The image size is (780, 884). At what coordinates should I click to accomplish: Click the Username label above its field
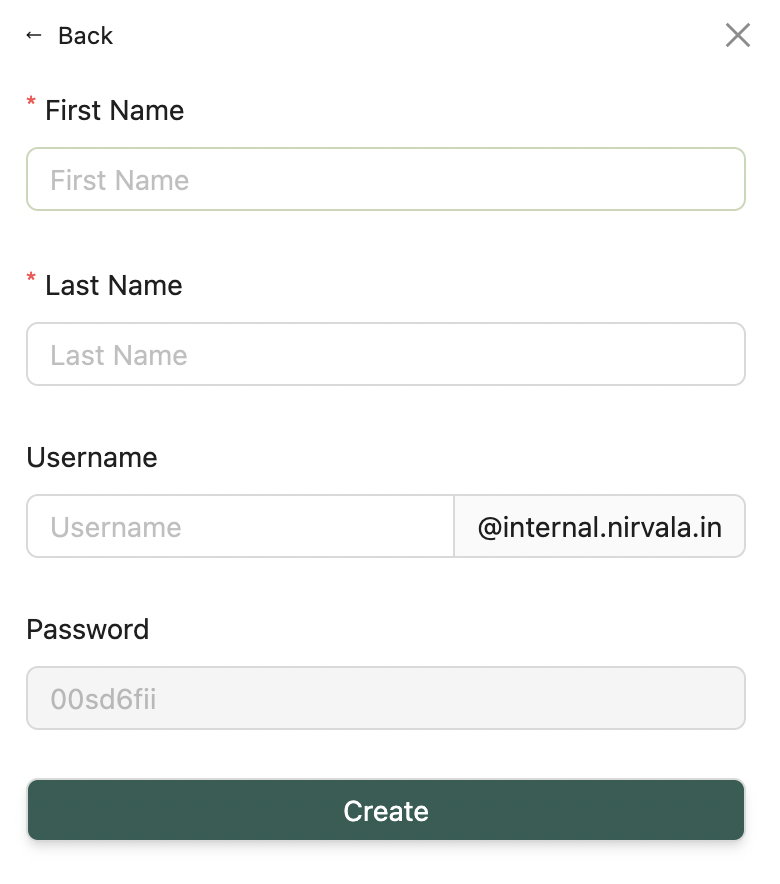pos(91,458)
